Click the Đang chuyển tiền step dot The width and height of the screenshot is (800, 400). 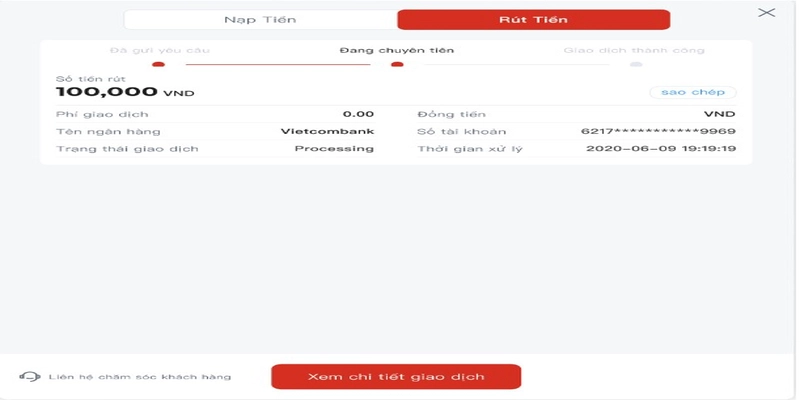coord(397,64)
